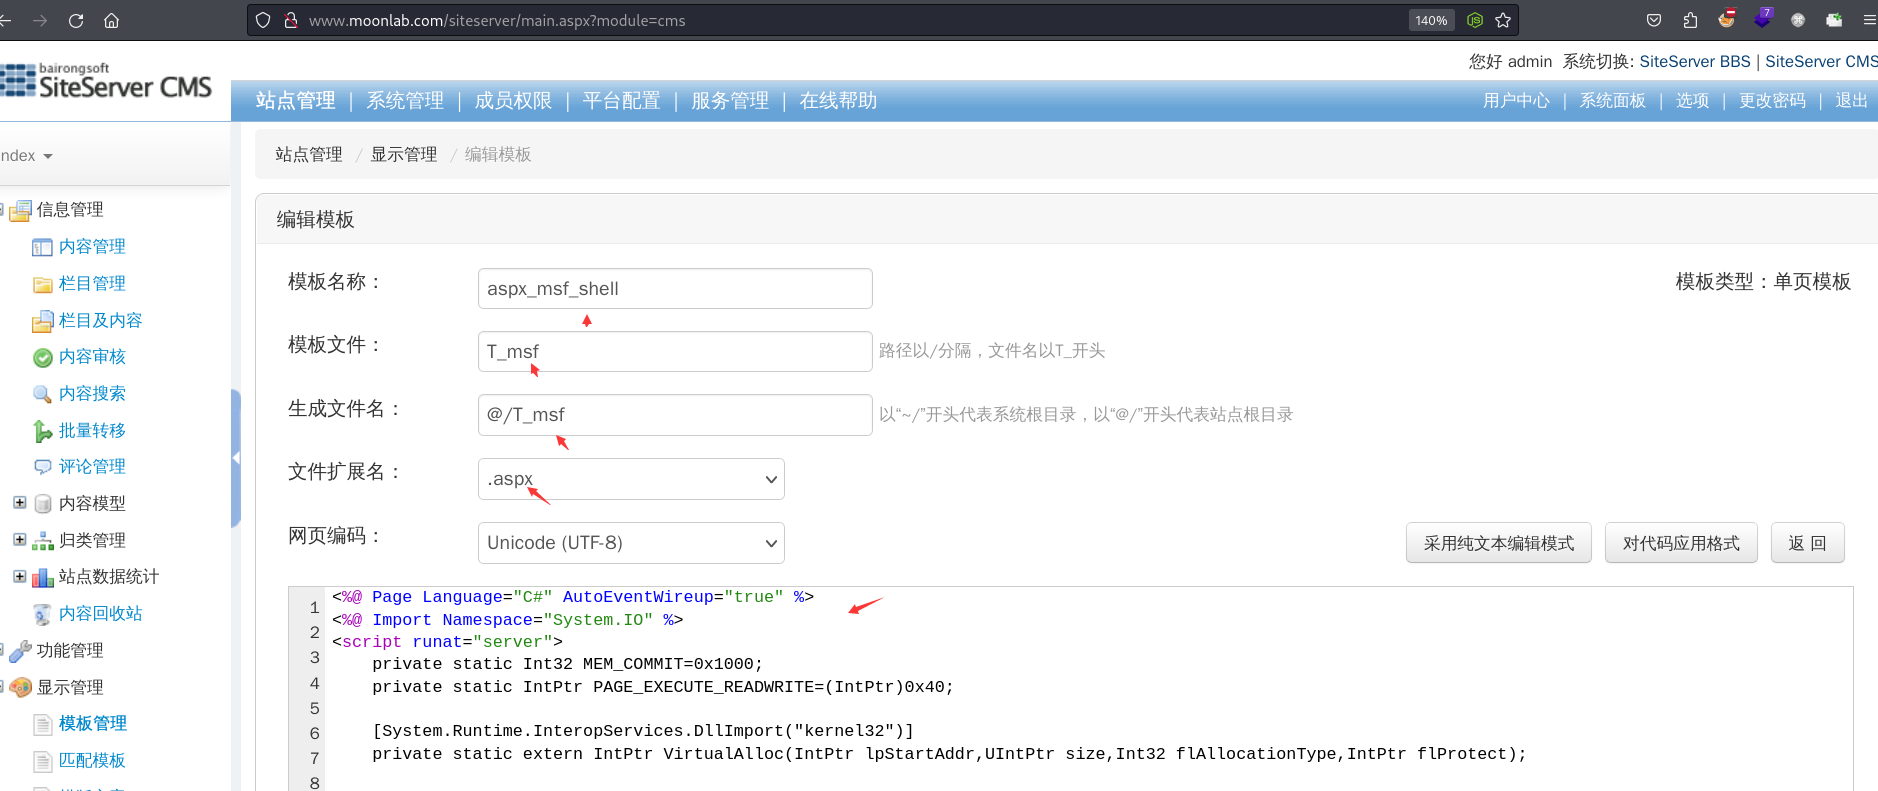Click the 内容回收站 recycle bin icon
The width and height of the screenshot is (1878, 791).
(x=42, y=614)
